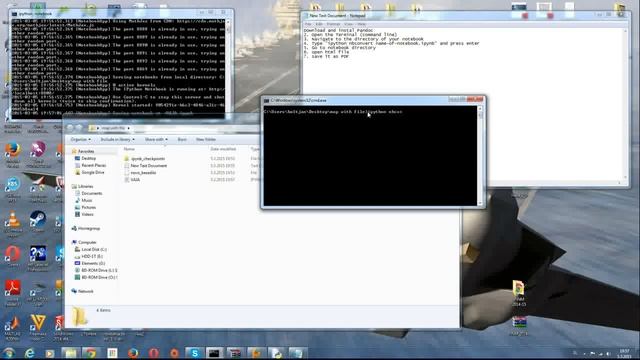The image size is (640, 360).
Task: Open HDD-1T (E:) drive in navigation pane
Action: [92, 256]
